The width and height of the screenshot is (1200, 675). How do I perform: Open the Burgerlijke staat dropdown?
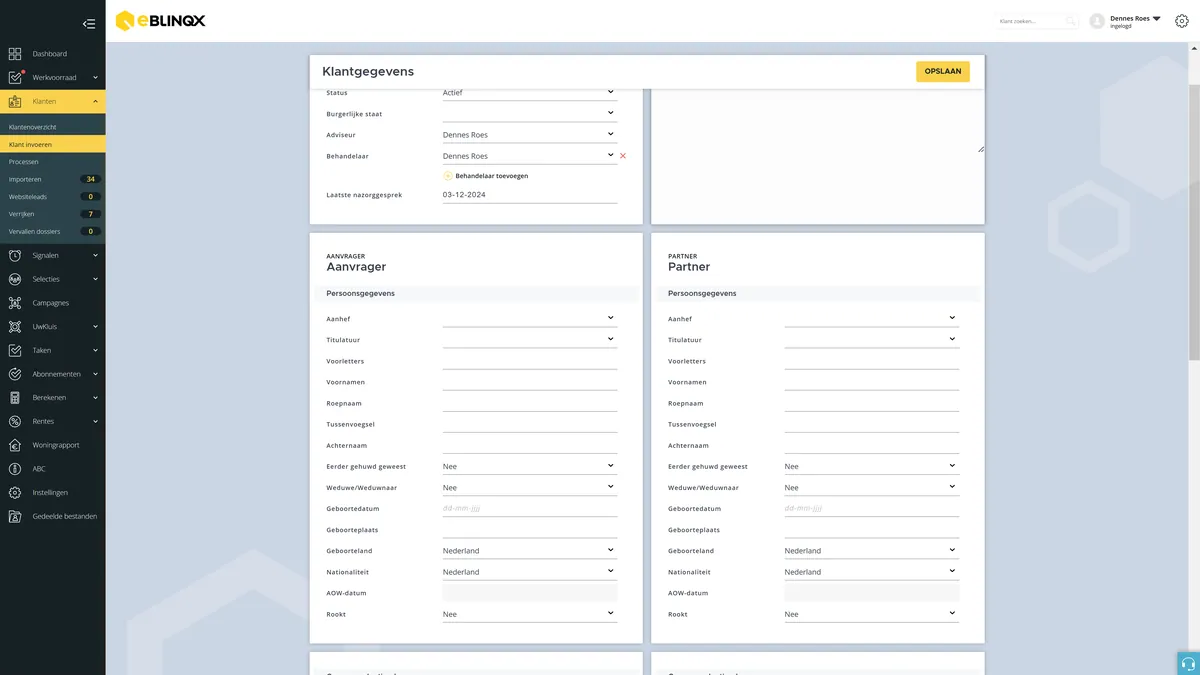coord(530,114)
